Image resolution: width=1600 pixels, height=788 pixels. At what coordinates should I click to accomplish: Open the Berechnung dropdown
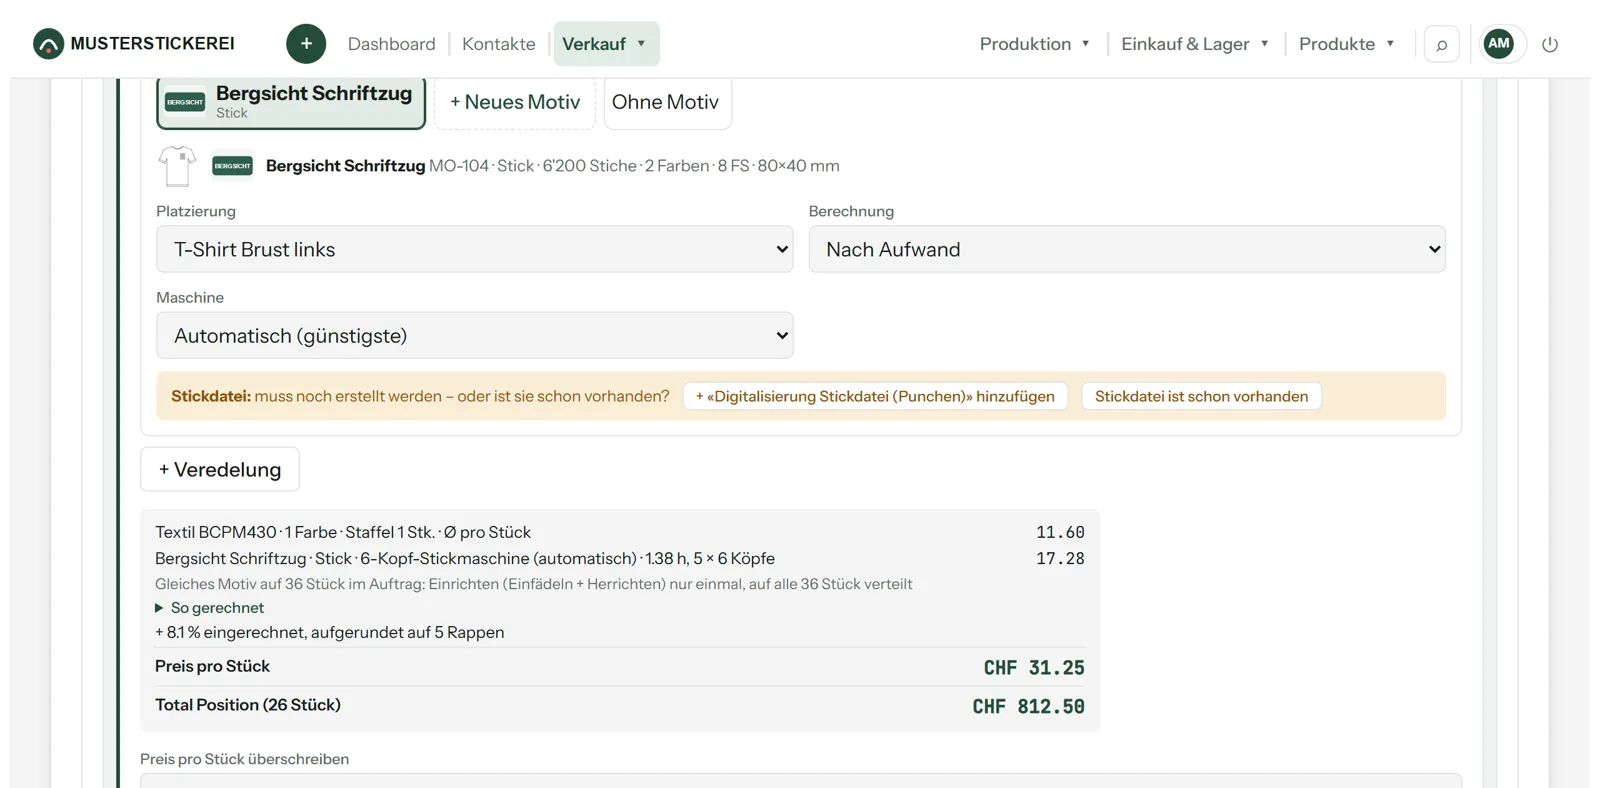(1127, 249)
